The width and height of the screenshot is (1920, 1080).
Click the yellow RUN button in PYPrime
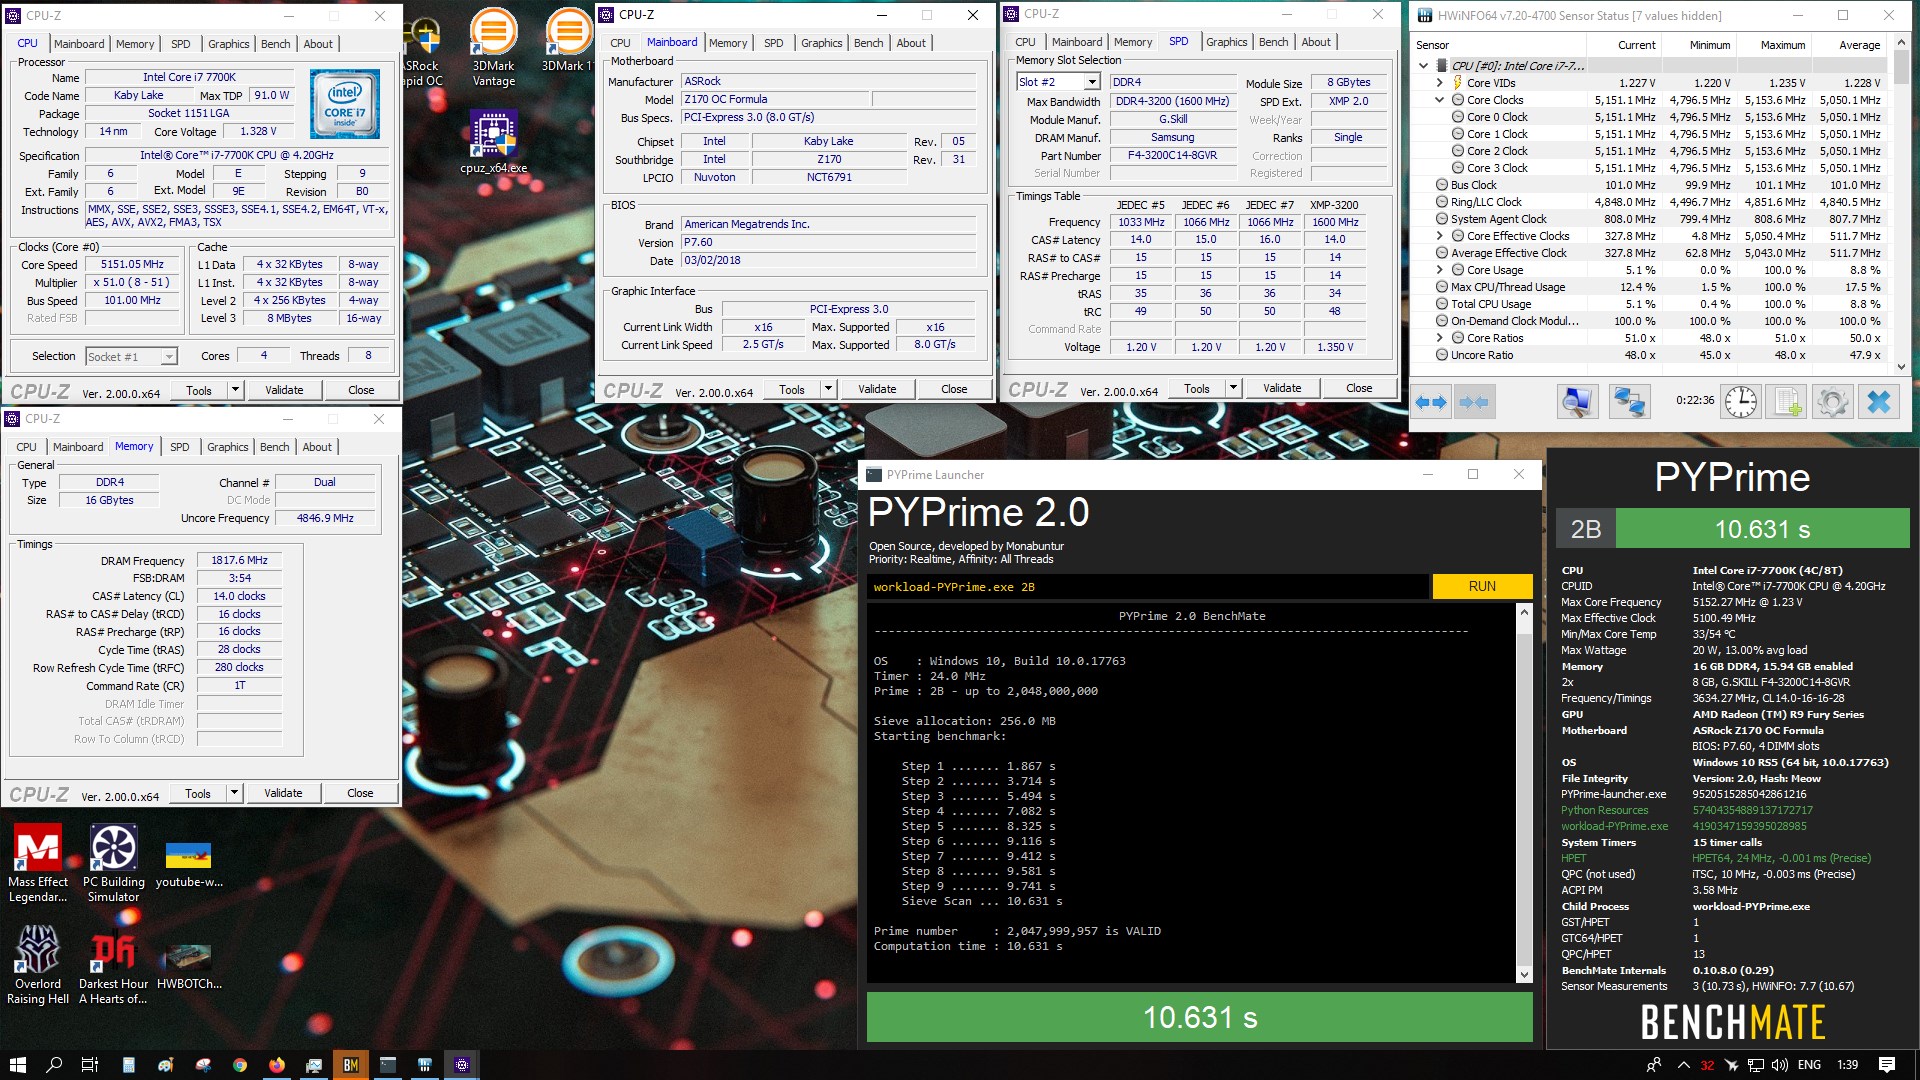tap(1482, 586)
